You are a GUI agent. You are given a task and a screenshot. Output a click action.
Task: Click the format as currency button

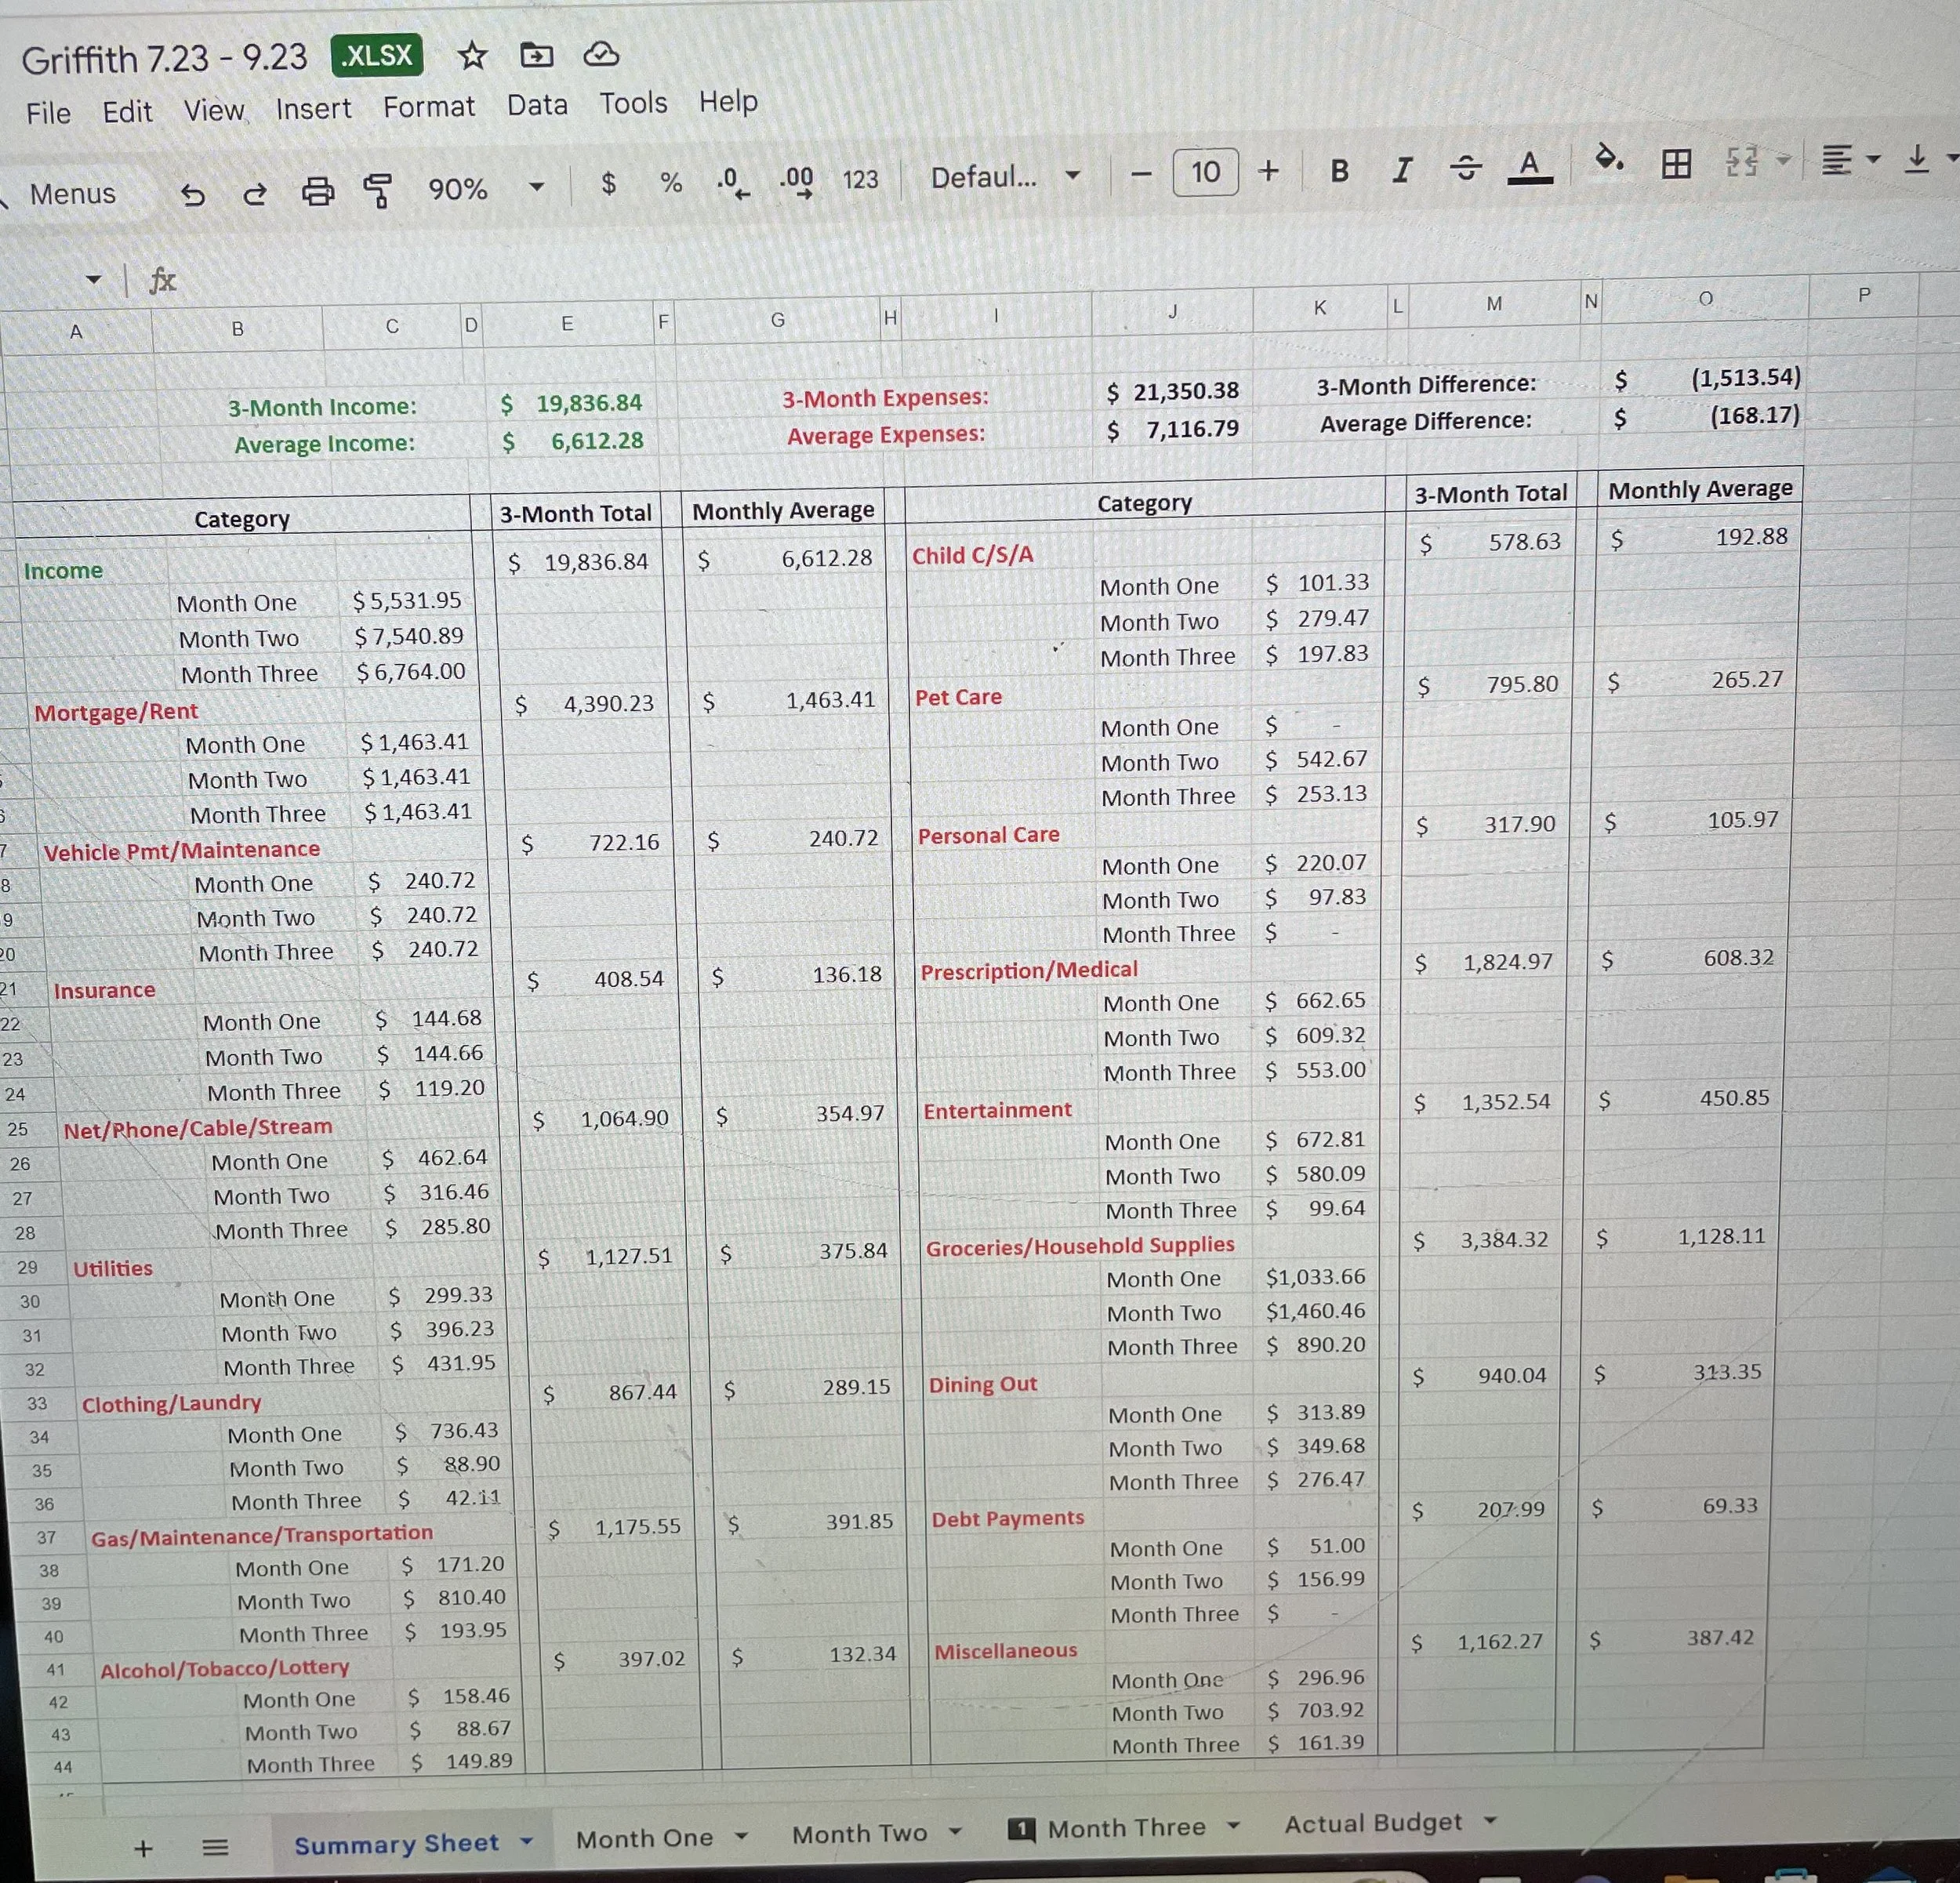tap(608, 183)
